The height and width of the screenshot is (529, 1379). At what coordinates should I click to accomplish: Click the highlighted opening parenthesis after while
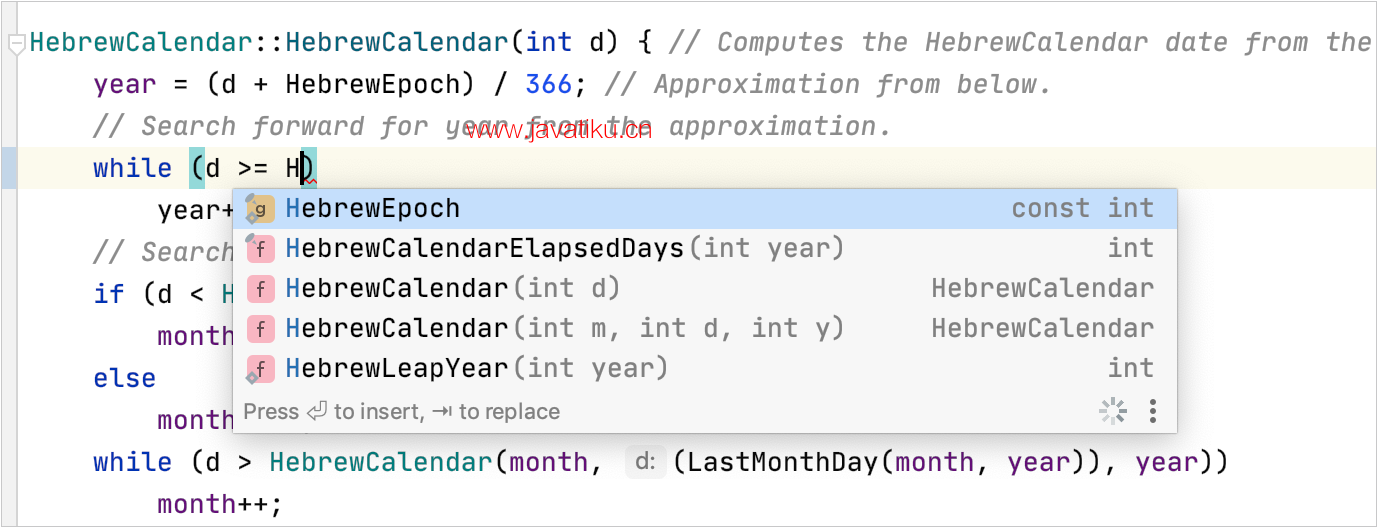196,168
